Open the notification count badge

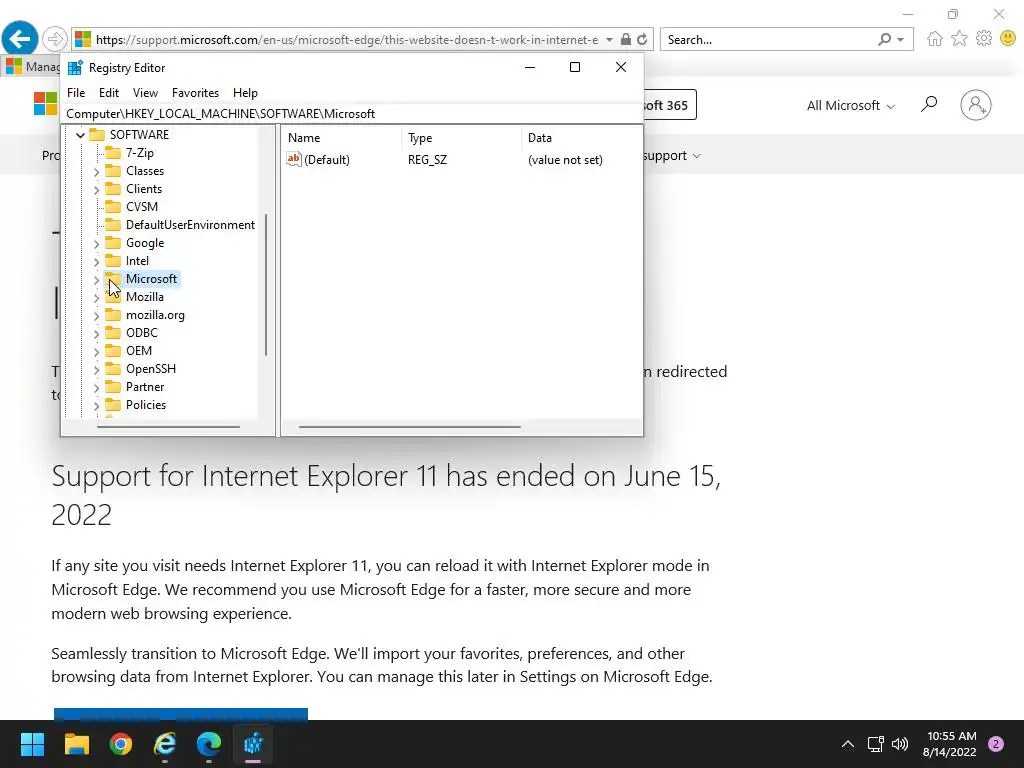[996, 744]
